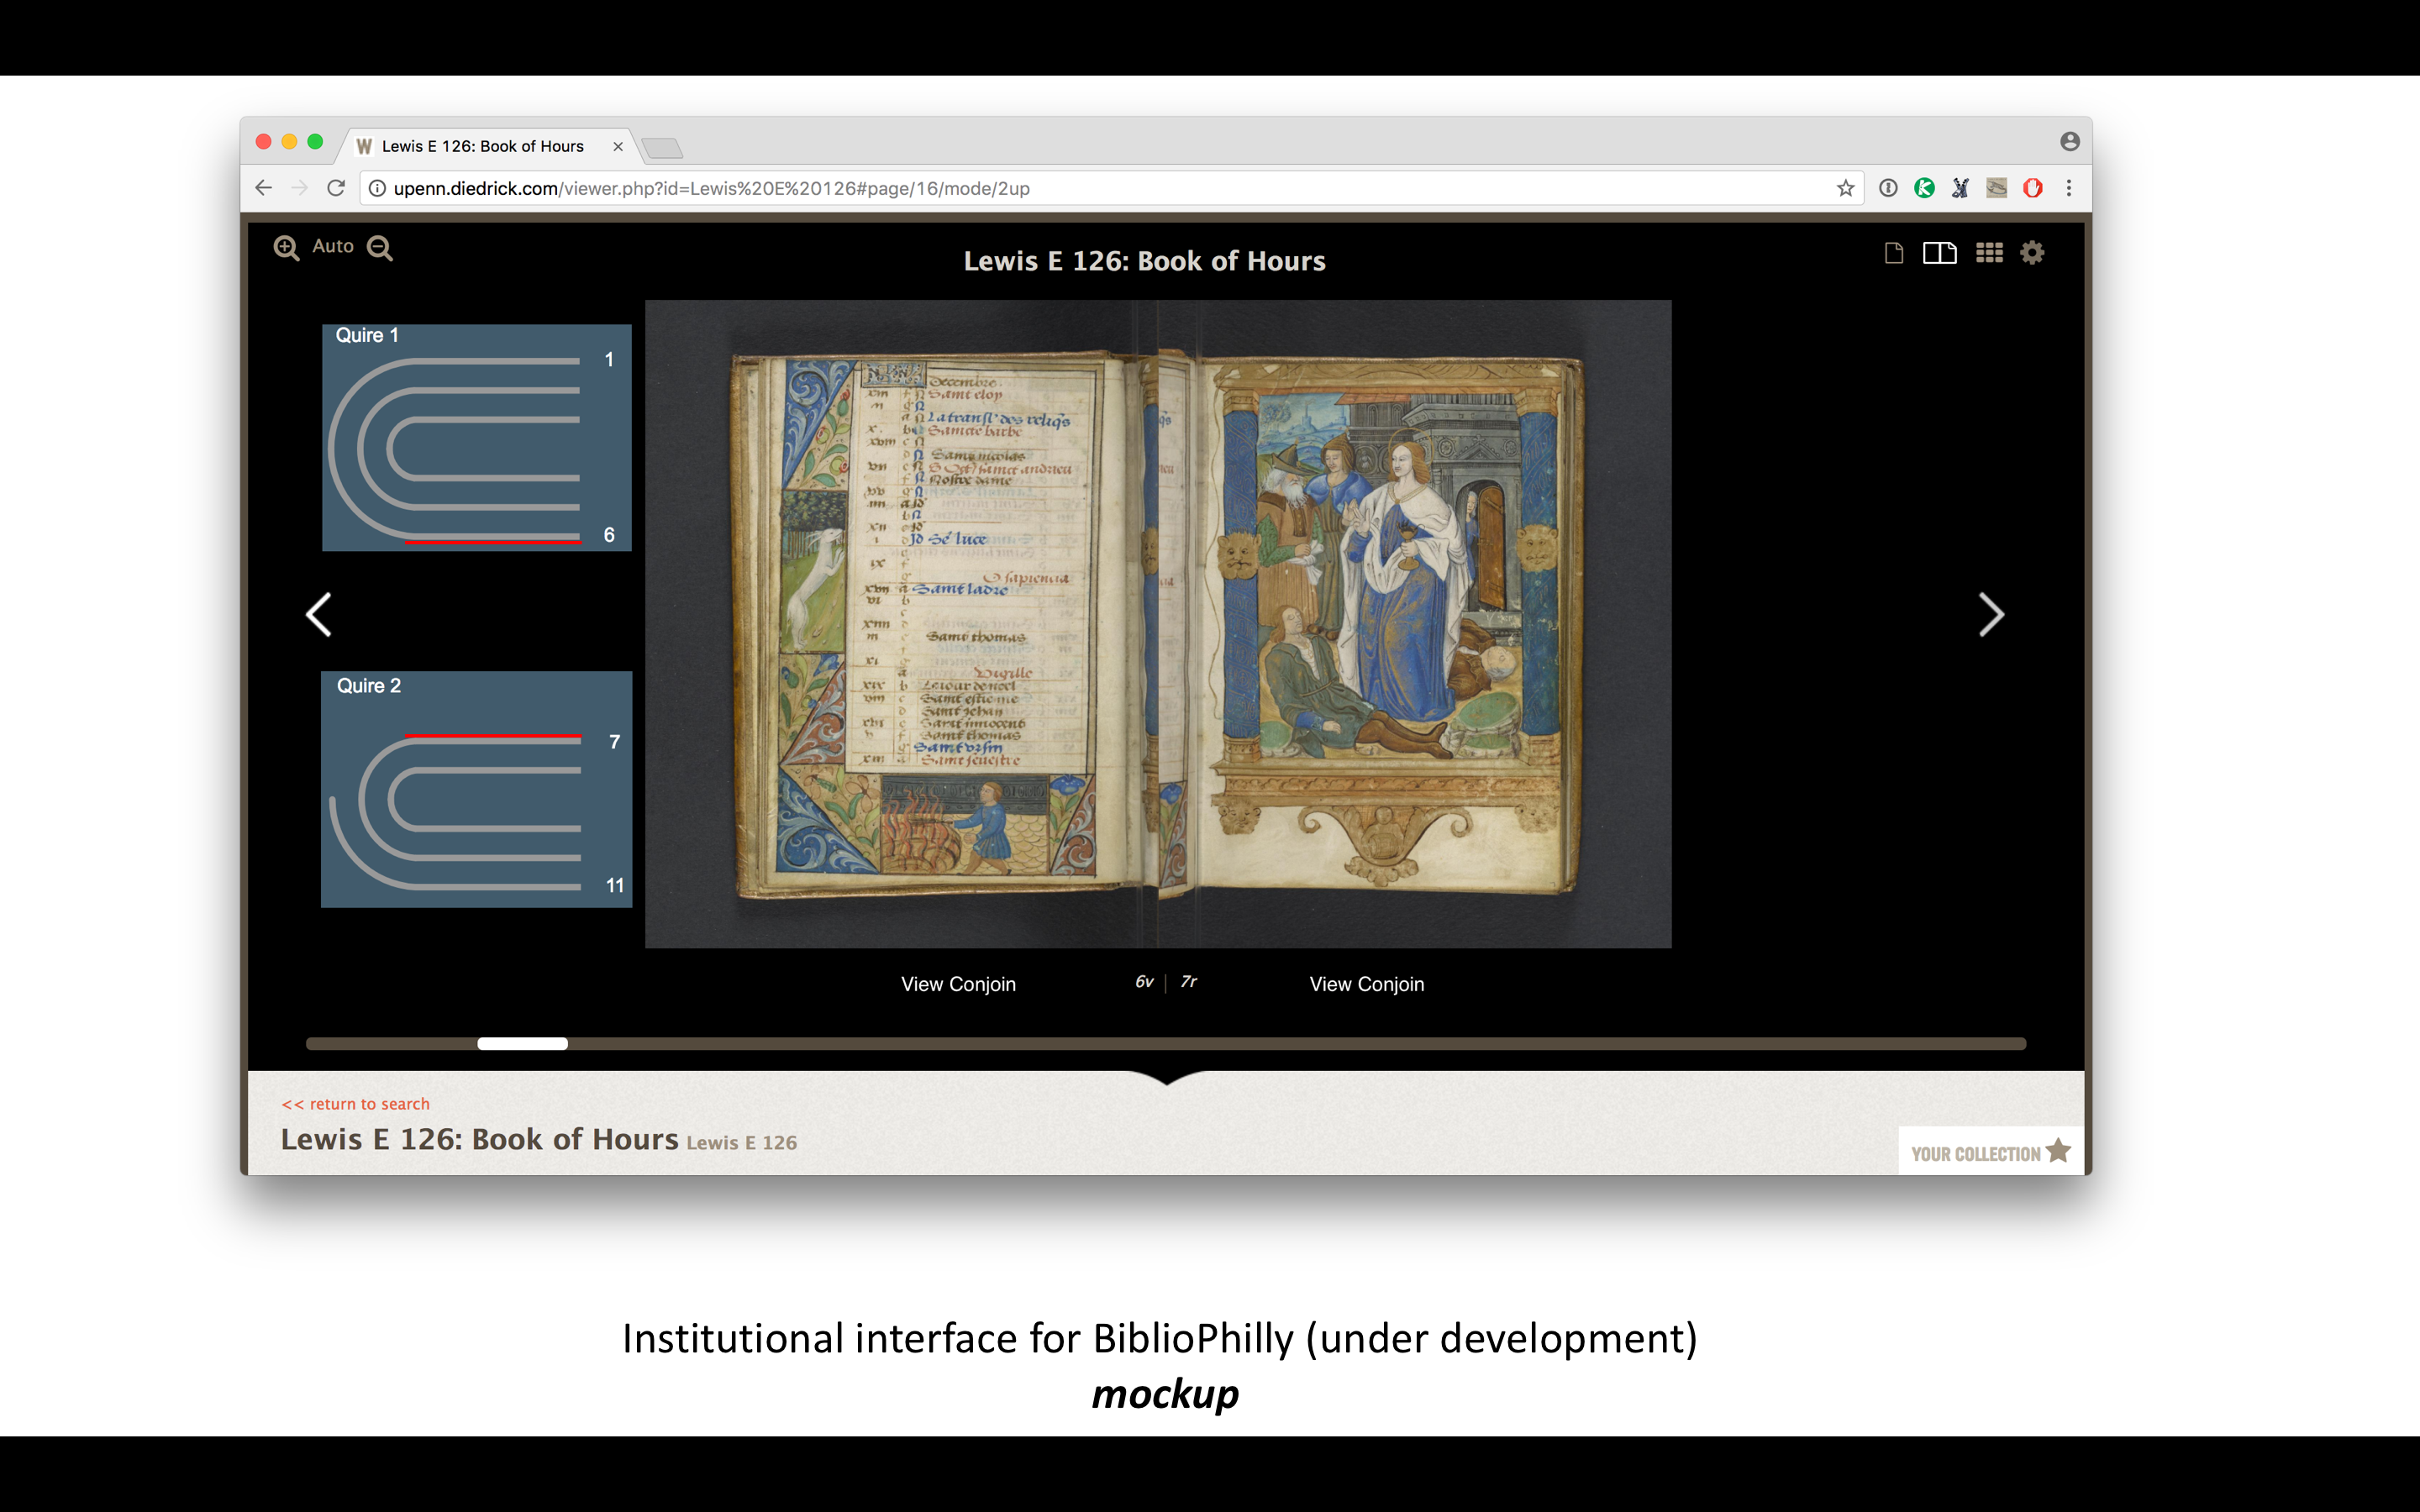The width and height of the screenshot is (2420, 1512).
Task: Click View Conjoin under folio 7r
Action: click(x=1367, y=984)
